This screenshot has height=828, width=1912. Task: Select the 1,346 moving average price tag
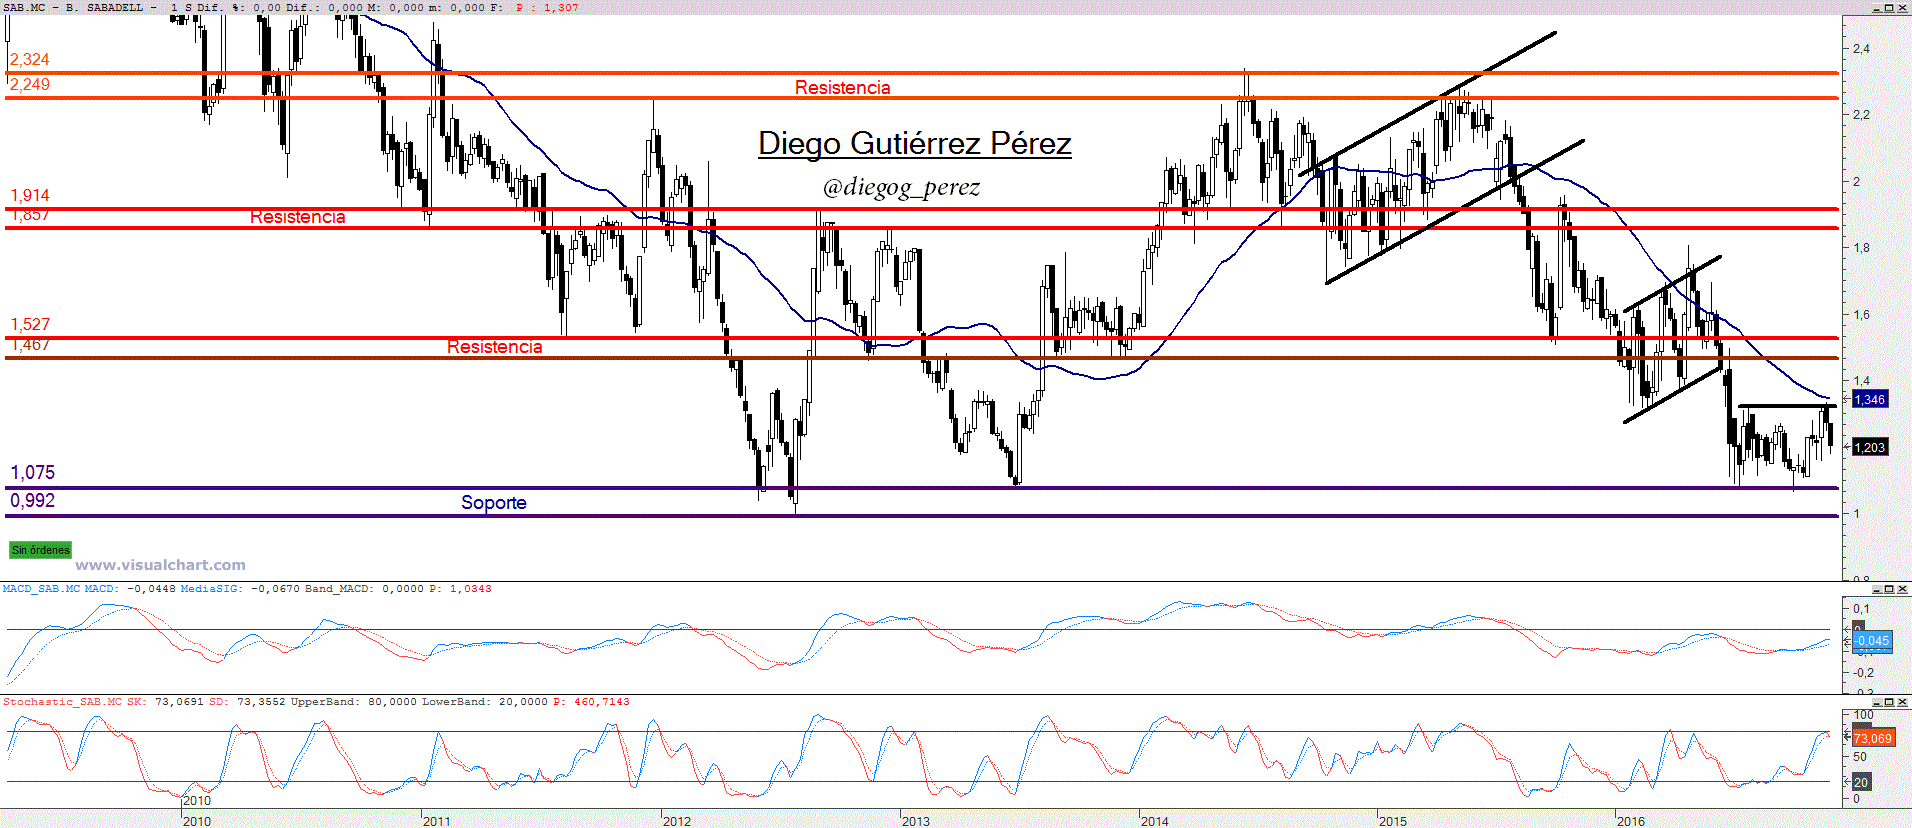click(x=1870, y=399)
